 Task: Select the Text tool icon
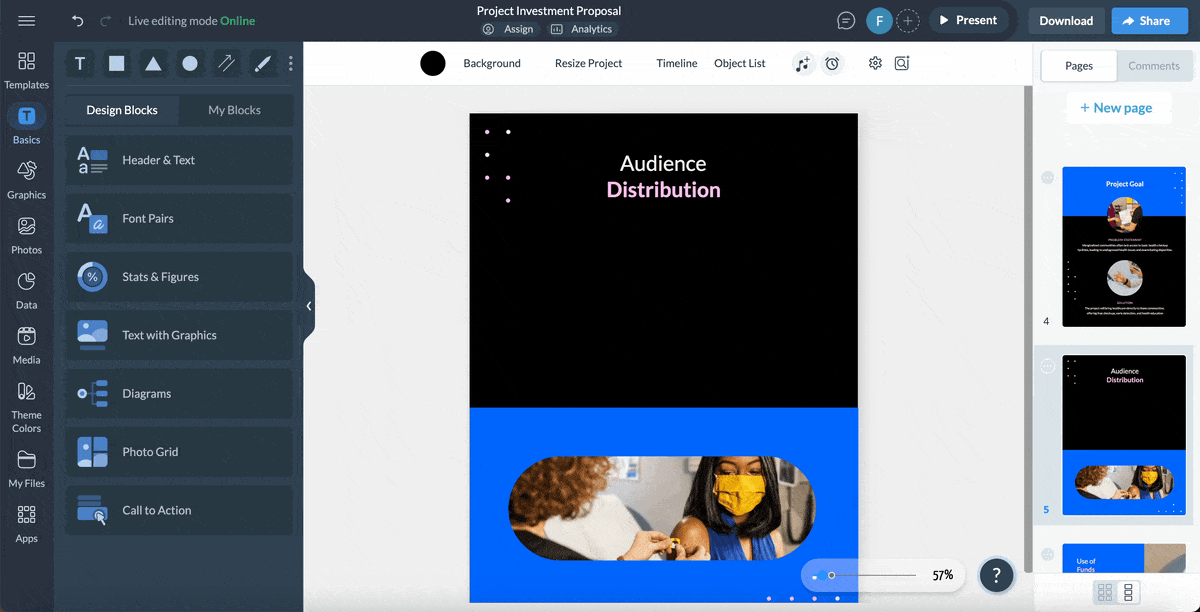(x=80, y=64)
